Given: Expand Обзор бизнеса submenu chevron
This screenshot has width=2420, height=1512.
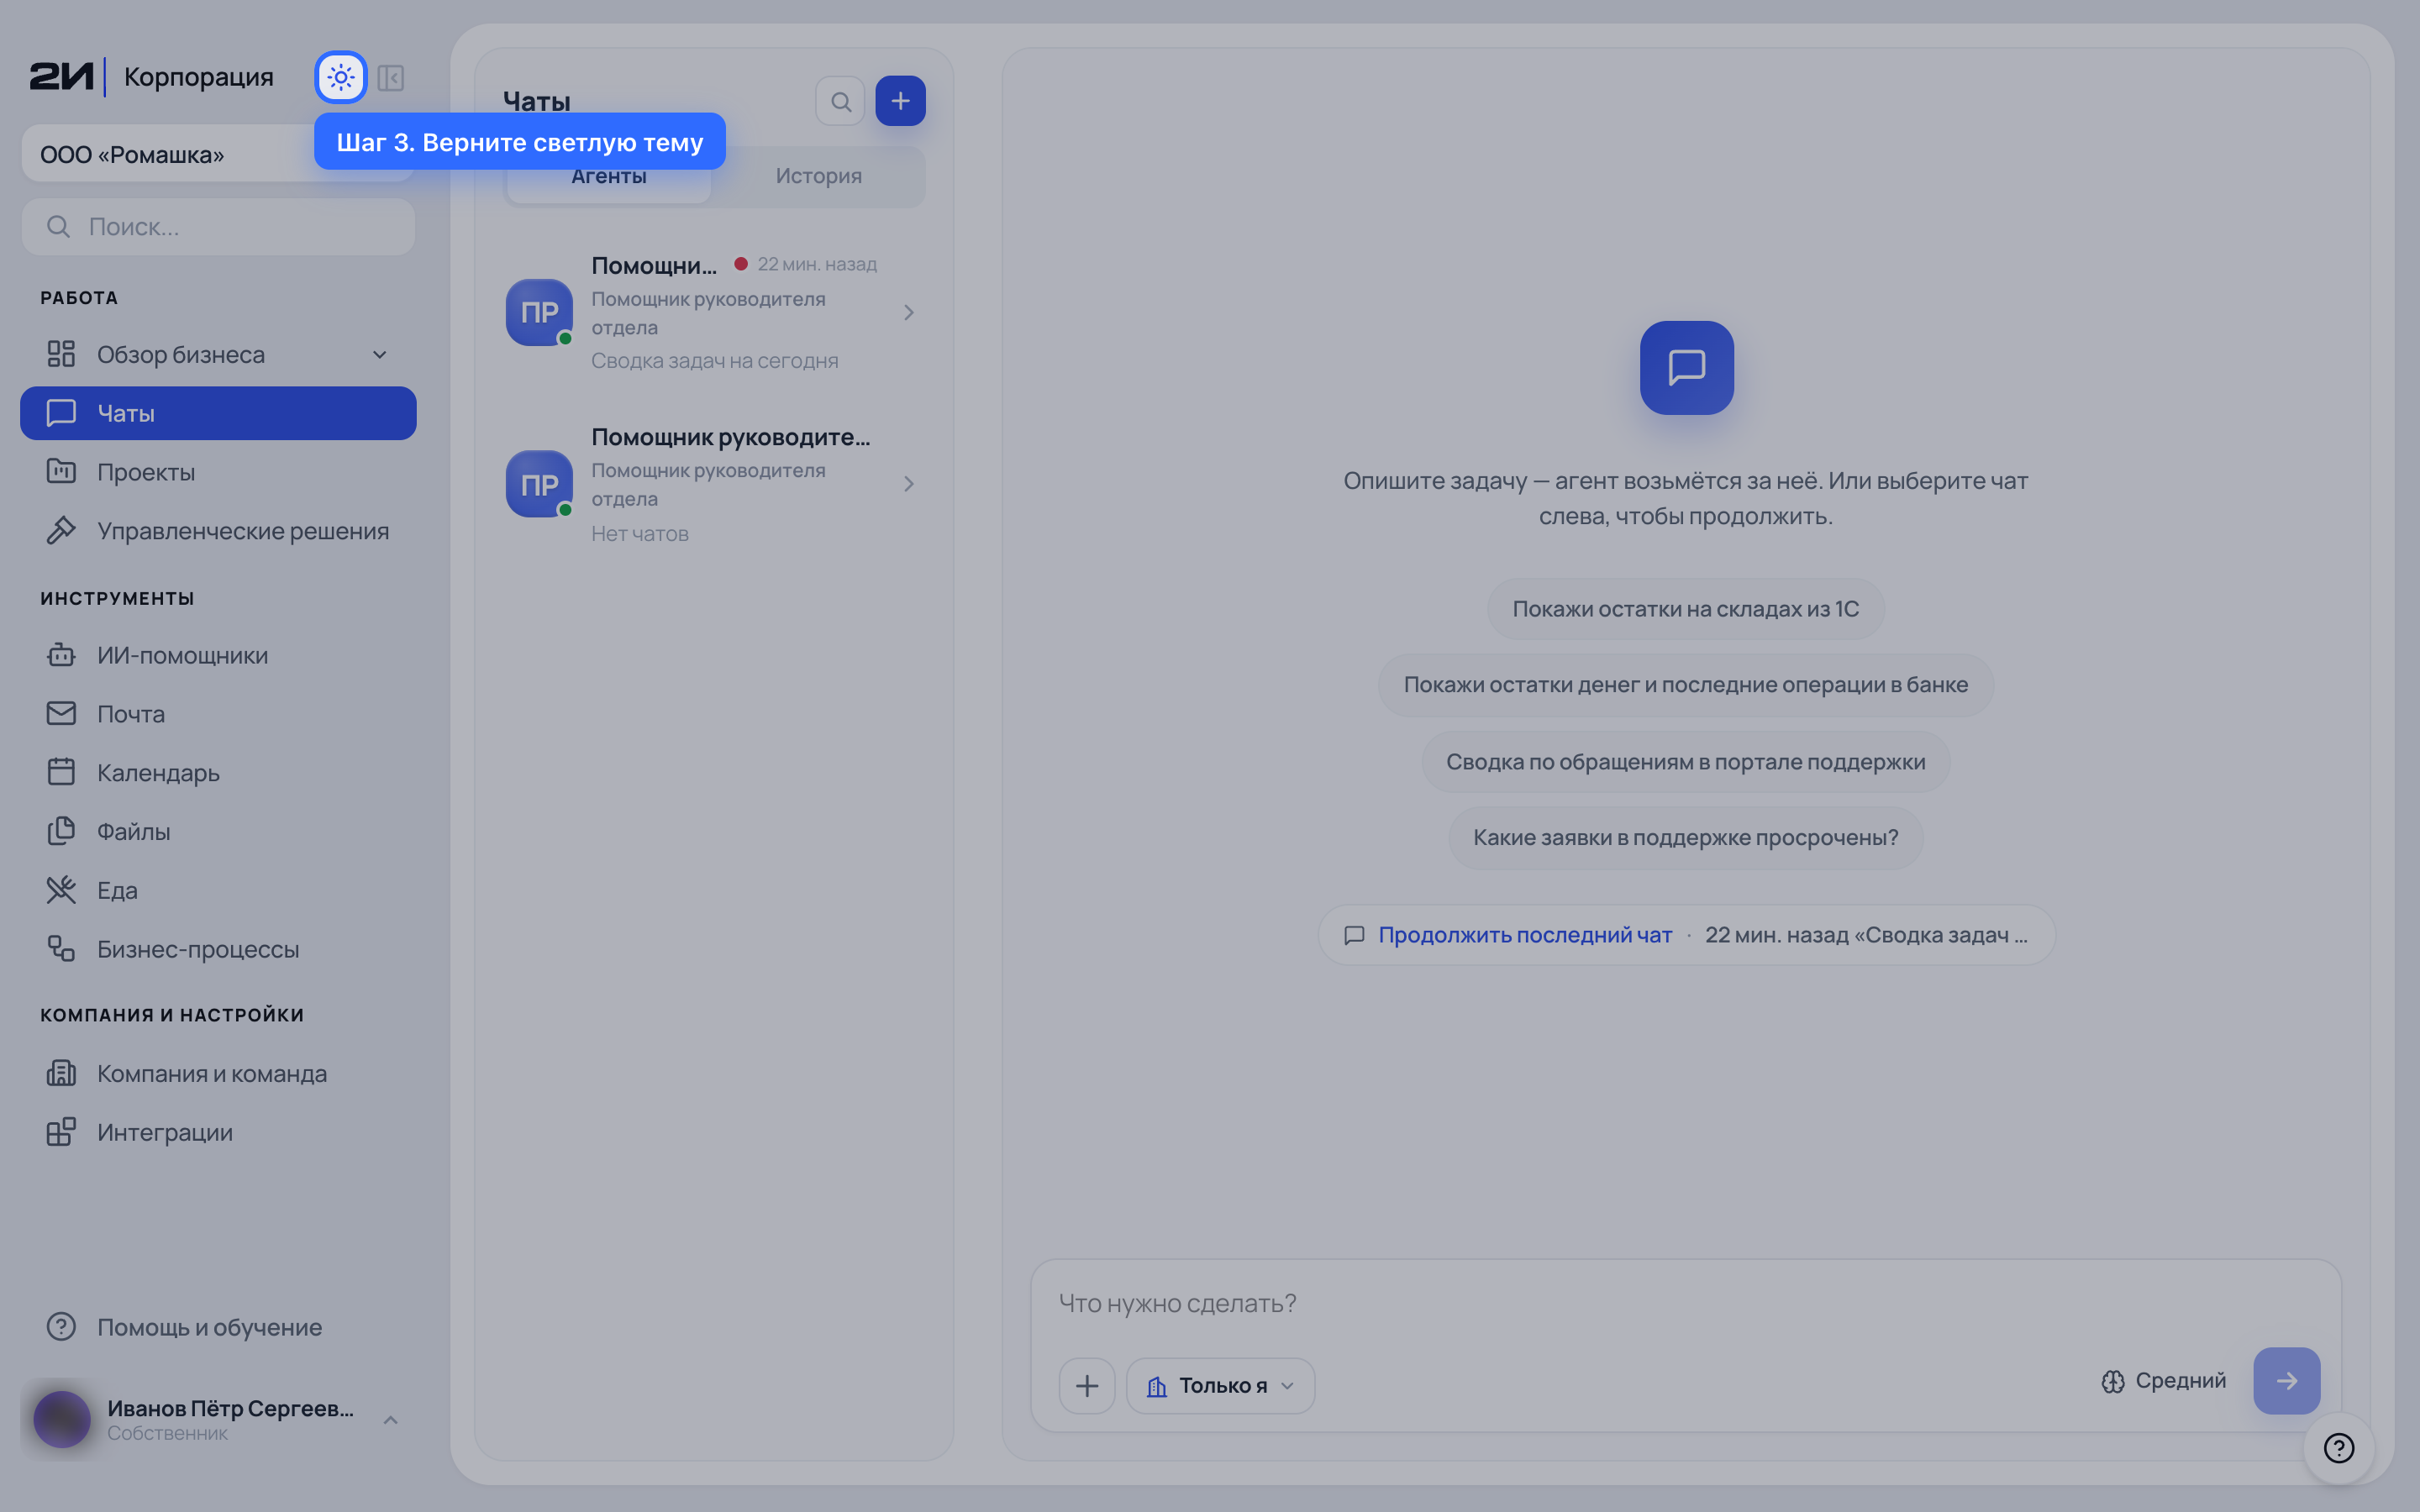Looking at the screenshot, I should [x=380, y=355].
